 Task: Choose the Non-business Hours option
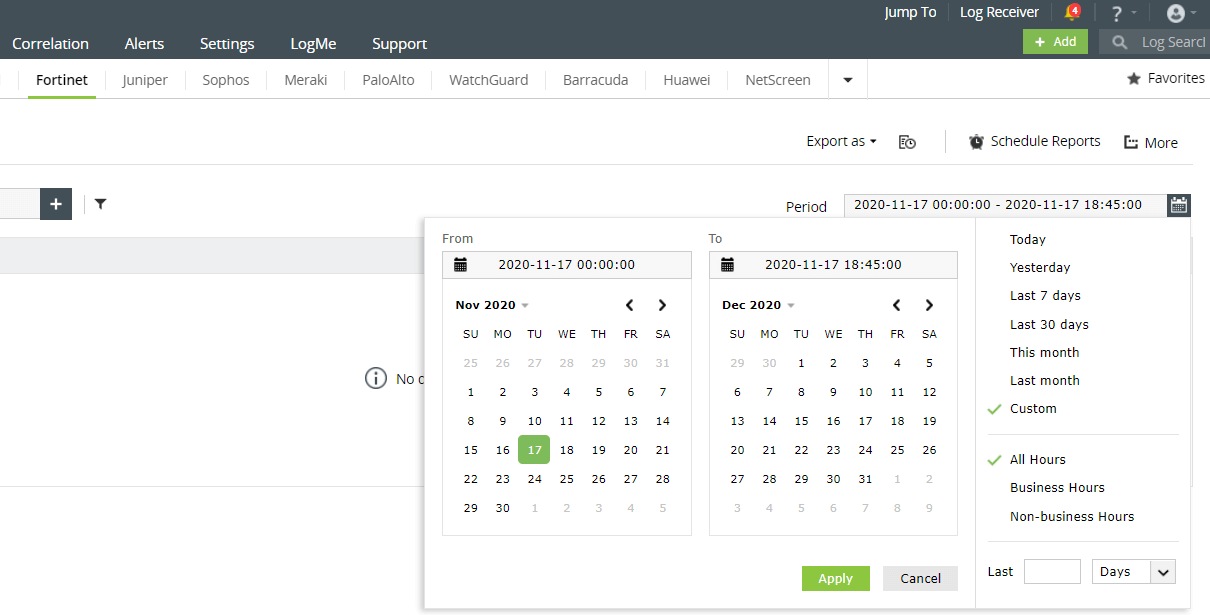(x=1072, y=517)
